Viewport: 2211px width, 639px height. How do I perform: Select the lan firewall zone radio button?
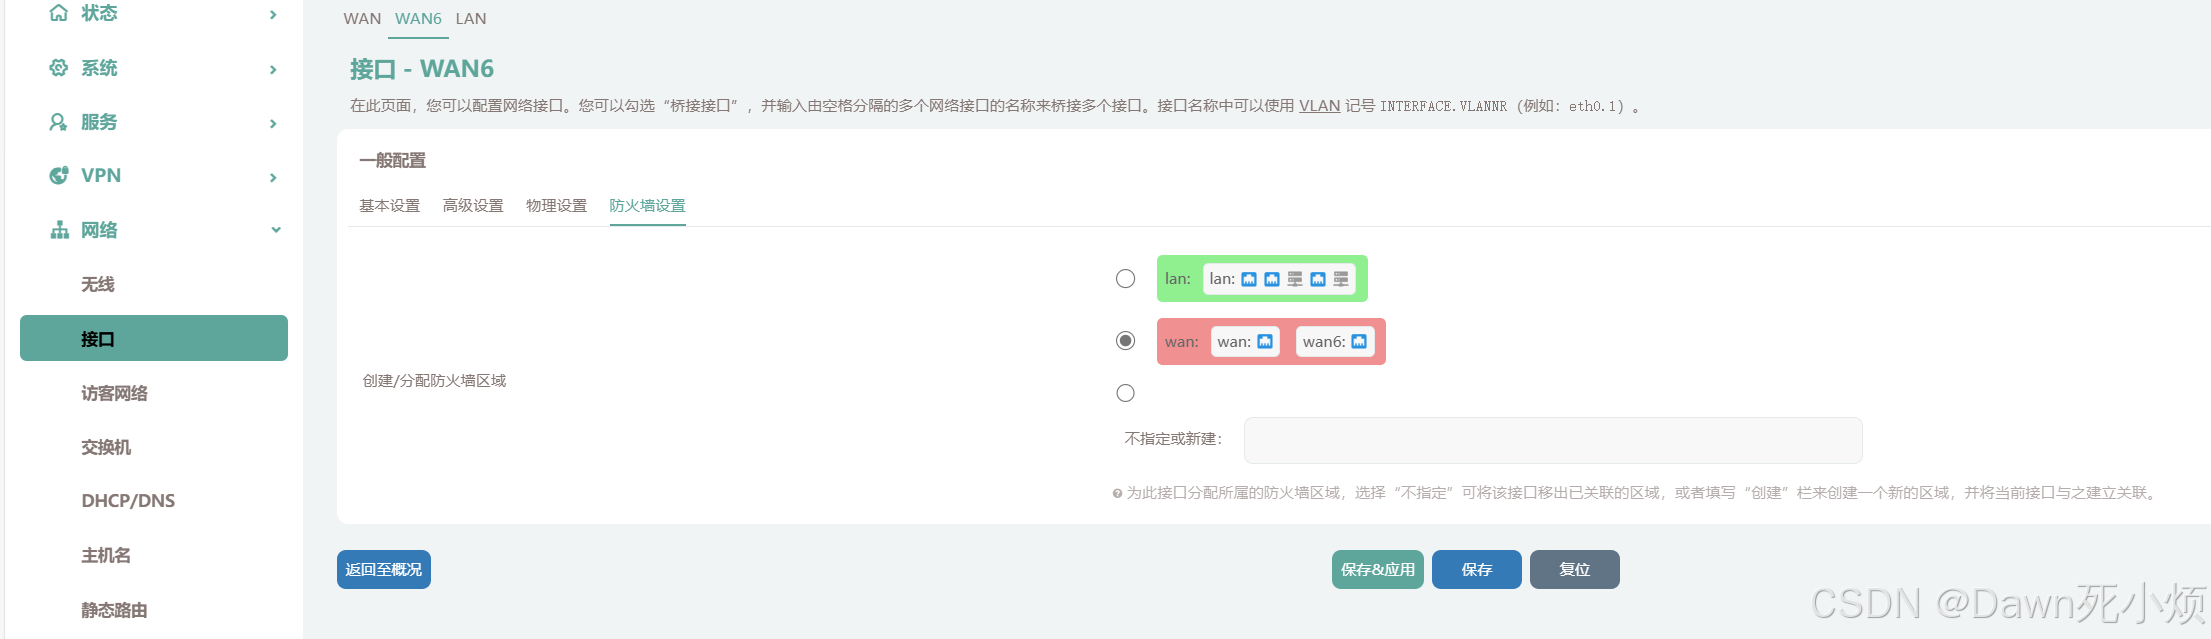click(1125, 279)
